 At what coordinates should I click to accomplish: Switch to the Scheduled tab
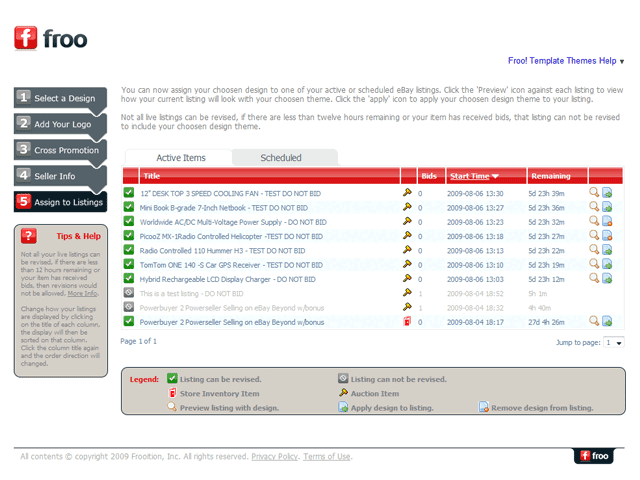pyautogui.click(x=284, y=158)
